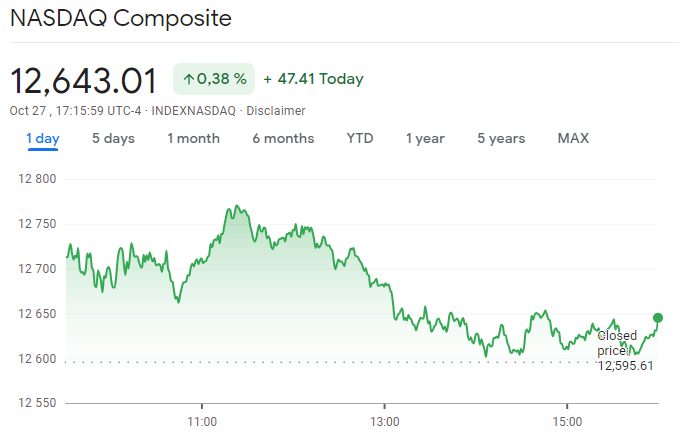Select the MAX range tab
679x442 pixels.
coord(573,138)
